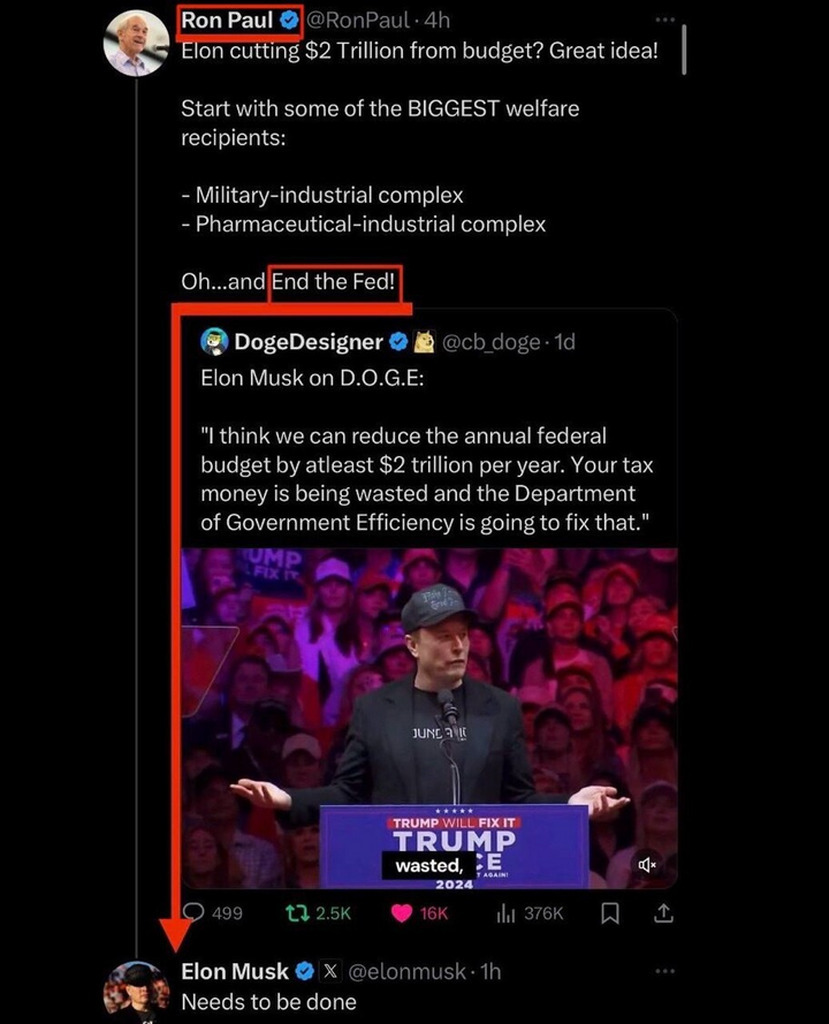Click the DogeDesigner avatar in the quoted tweet

coord(214,342)
